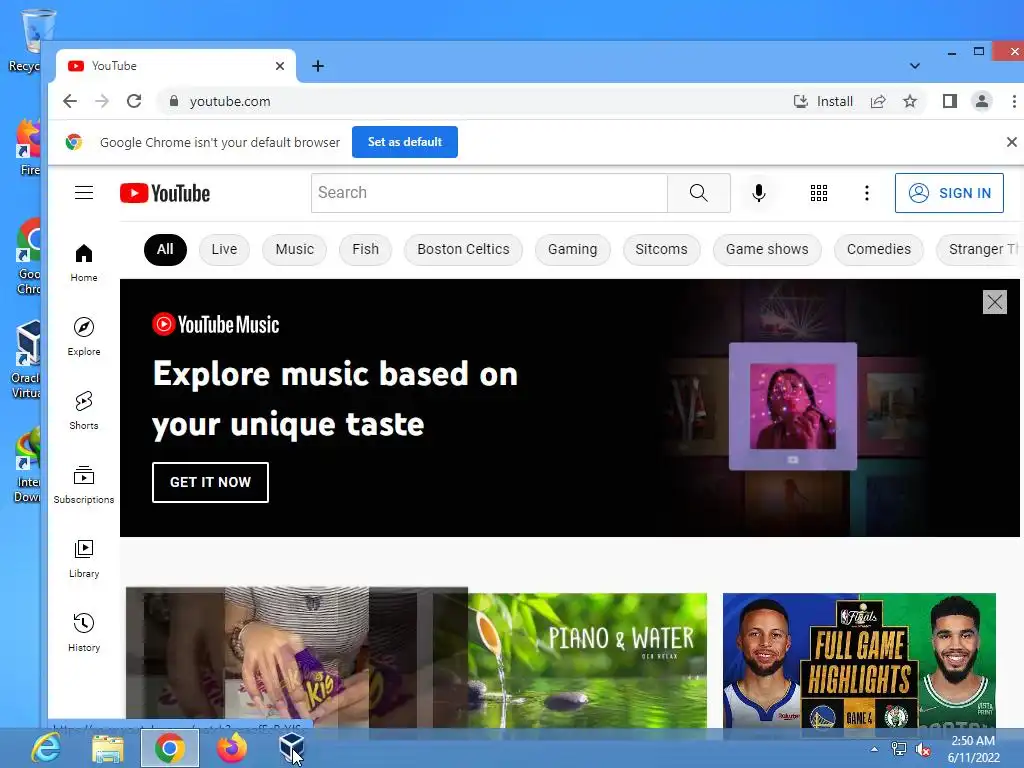Reload the YouTube page
Viewport: 1024px width, 768px height.
pos(134,101)
